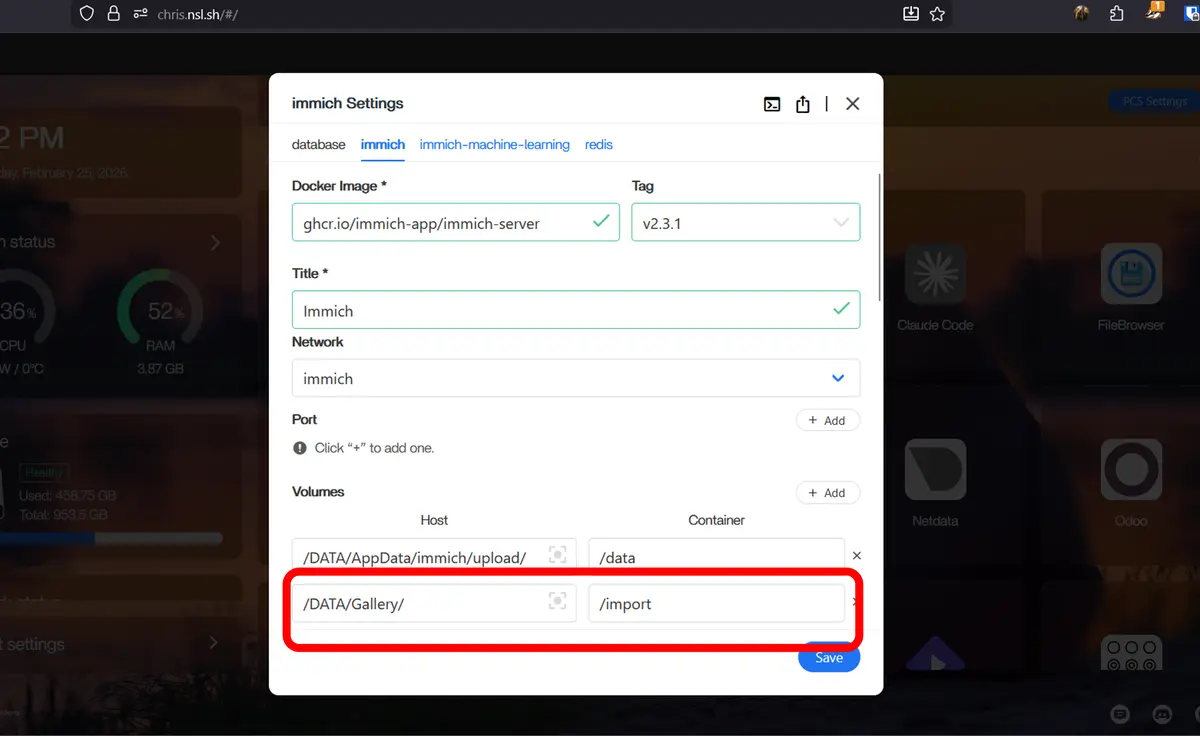
Task: Remove the /data volume mapping
Action: (x=856, y=556)
